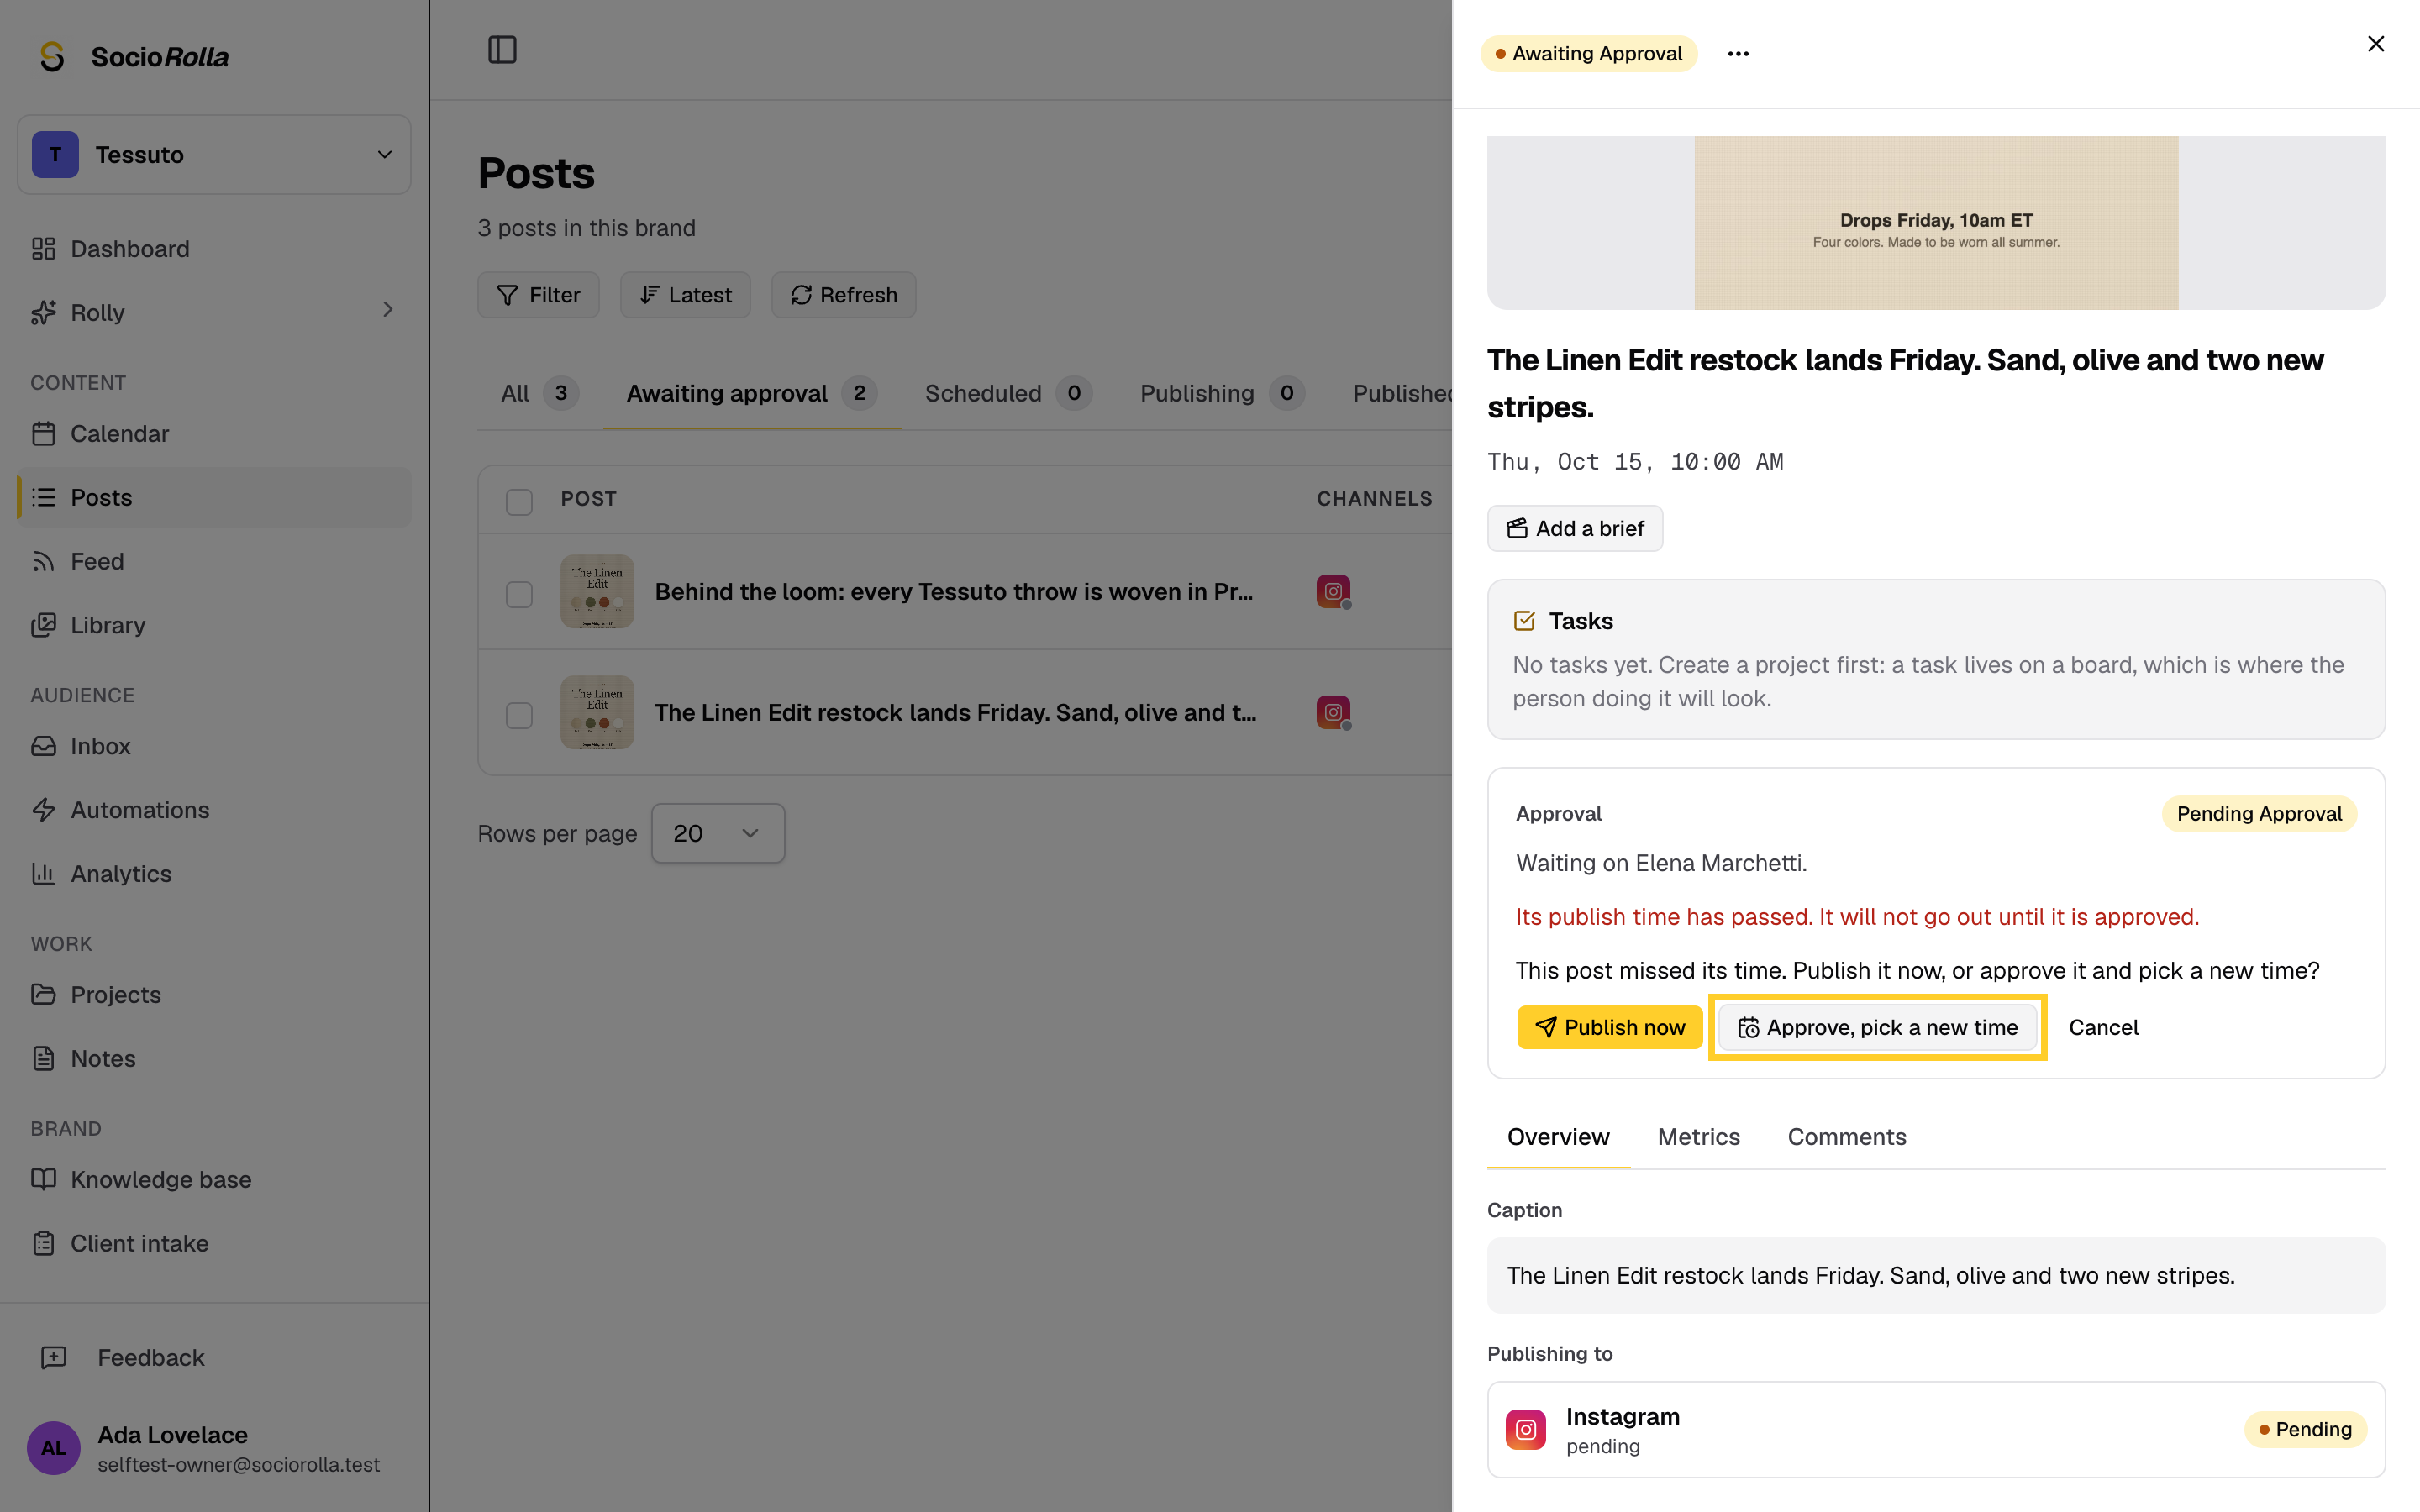Click the Instagram icon under Publishing to
The image size is (2420, 1512).
pyautogui.click(x=1526, y=1430)
